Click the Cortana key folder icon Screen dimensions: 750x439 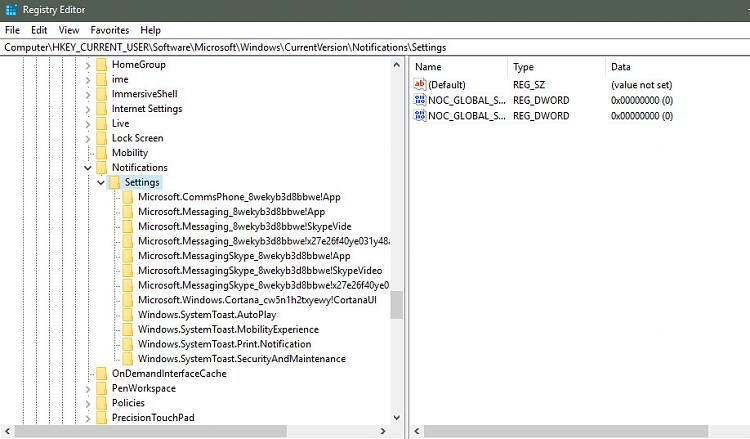(128, 300)
